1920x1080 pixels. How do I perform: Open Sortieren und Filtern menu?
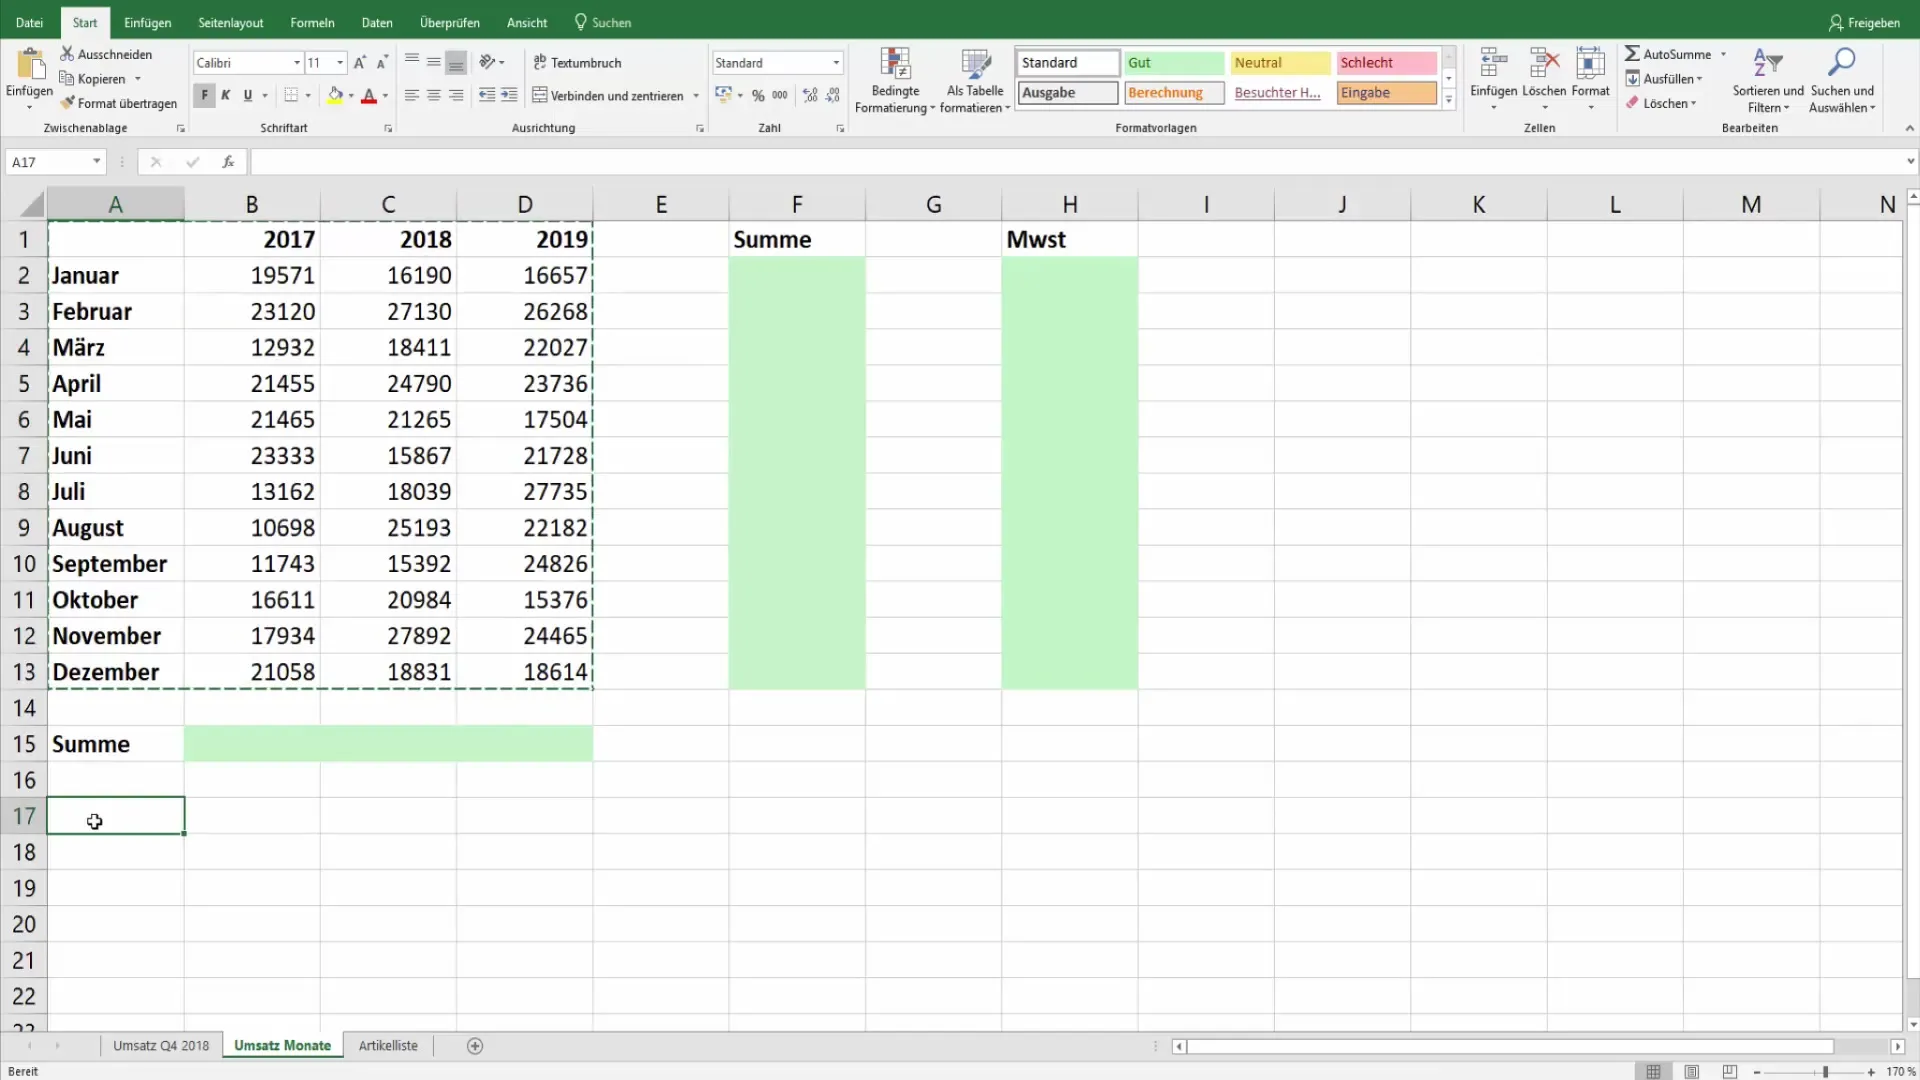tap(1768, 80)
